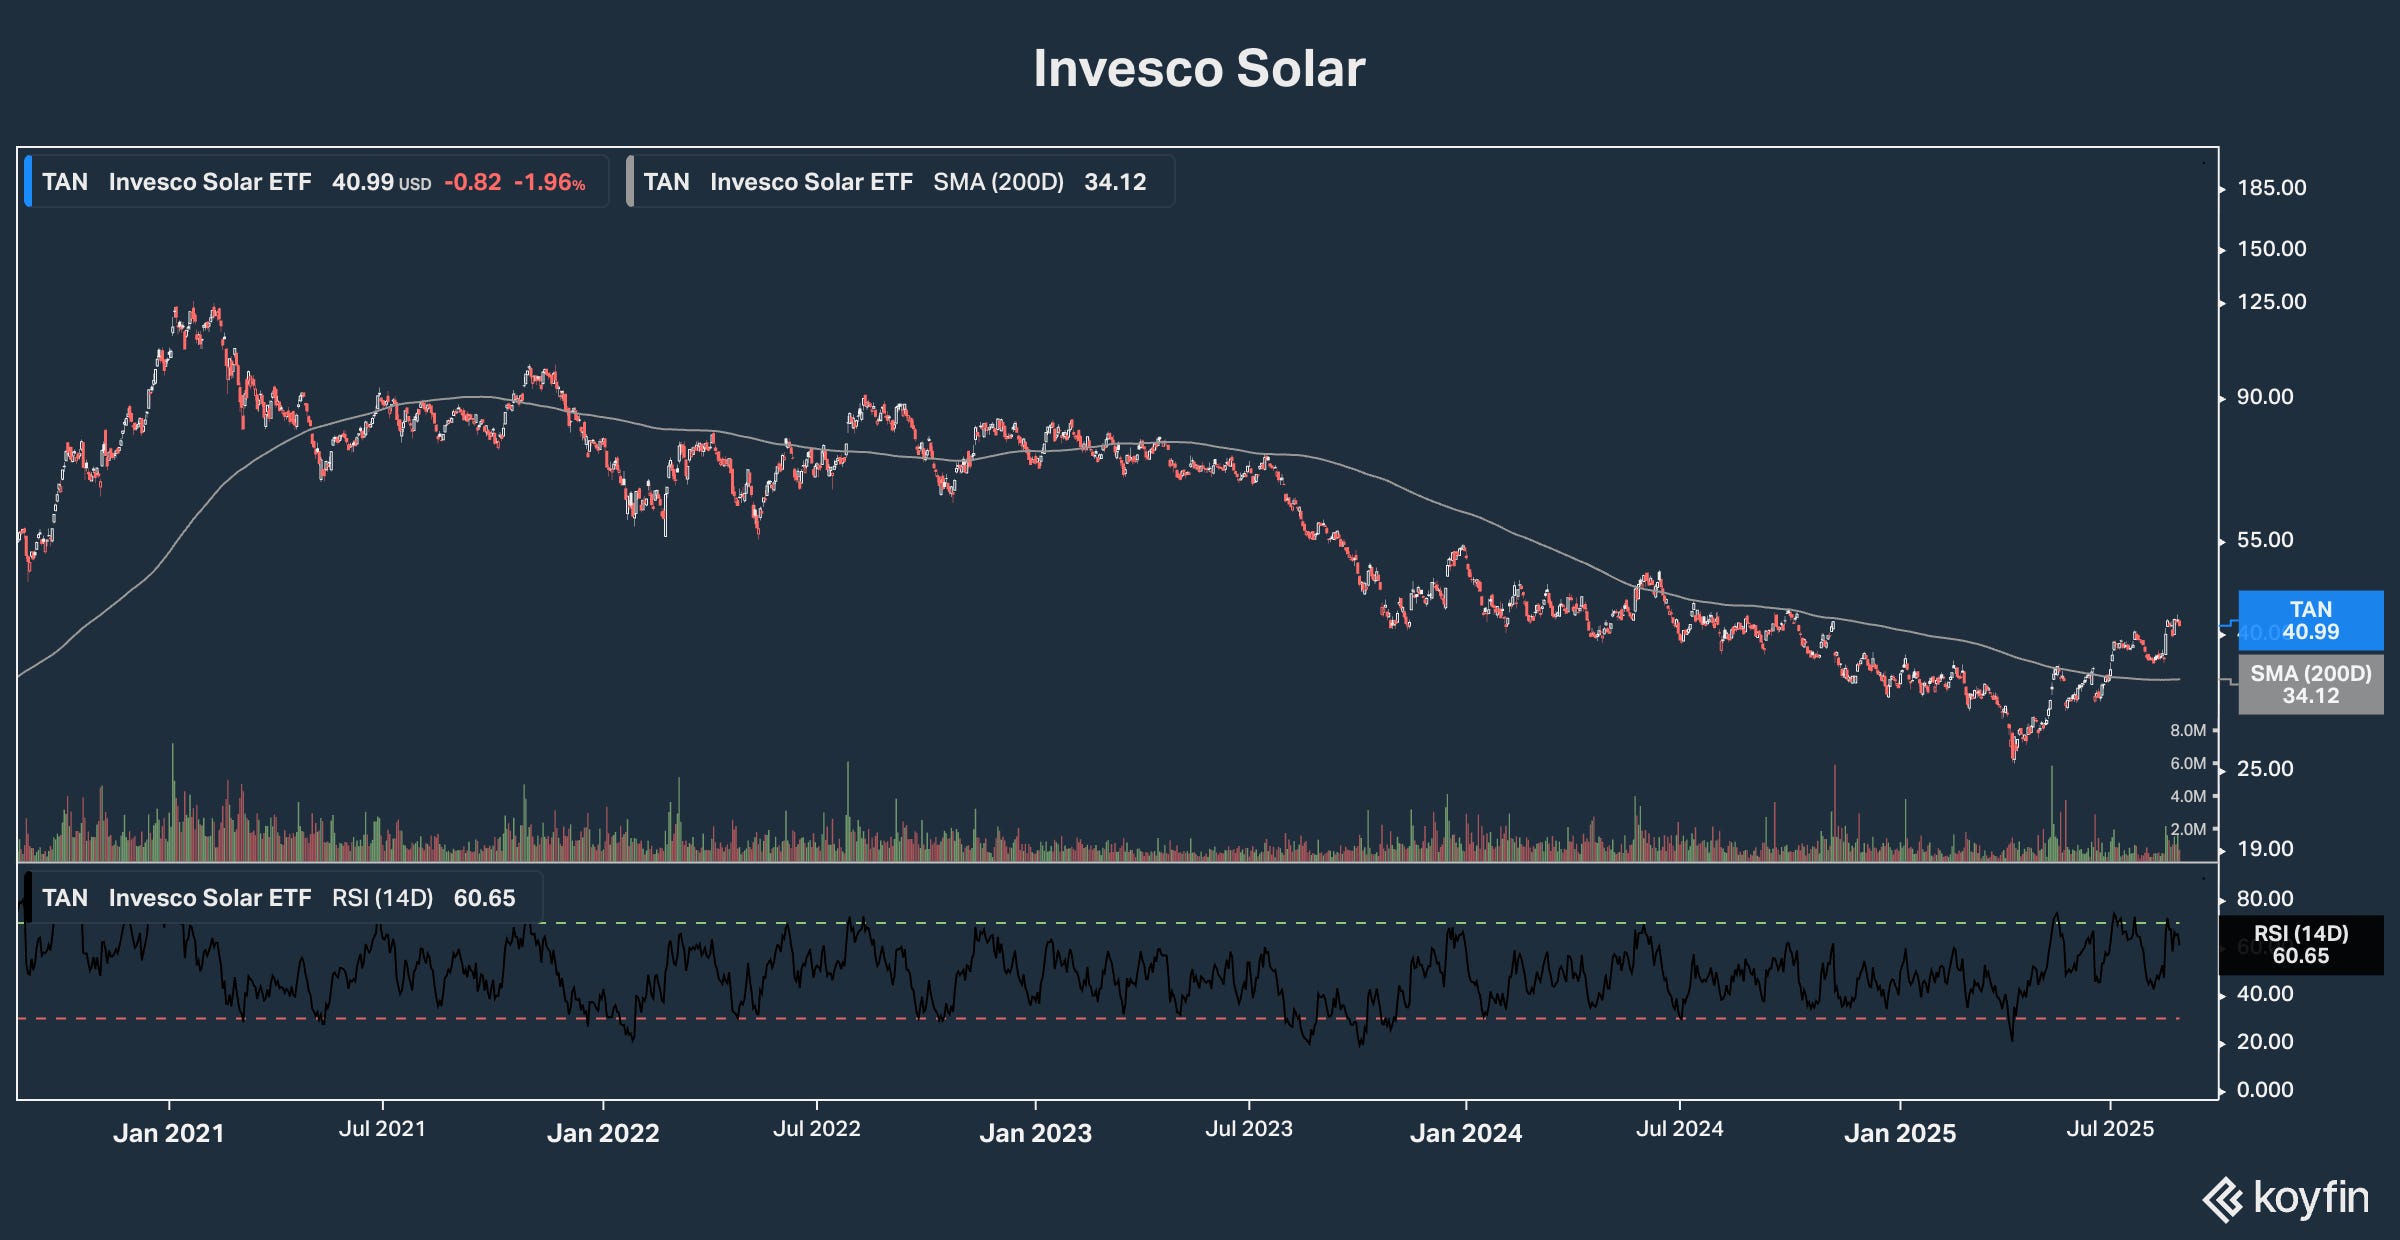Click the black RSI series color bar
This screenshot has width=2400, height=1240.
tap(28, 898)
